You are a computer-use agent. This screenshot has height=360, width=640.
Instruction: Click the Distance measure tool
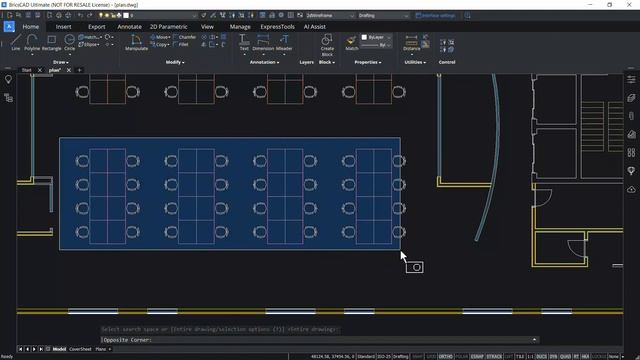[411, 42]
